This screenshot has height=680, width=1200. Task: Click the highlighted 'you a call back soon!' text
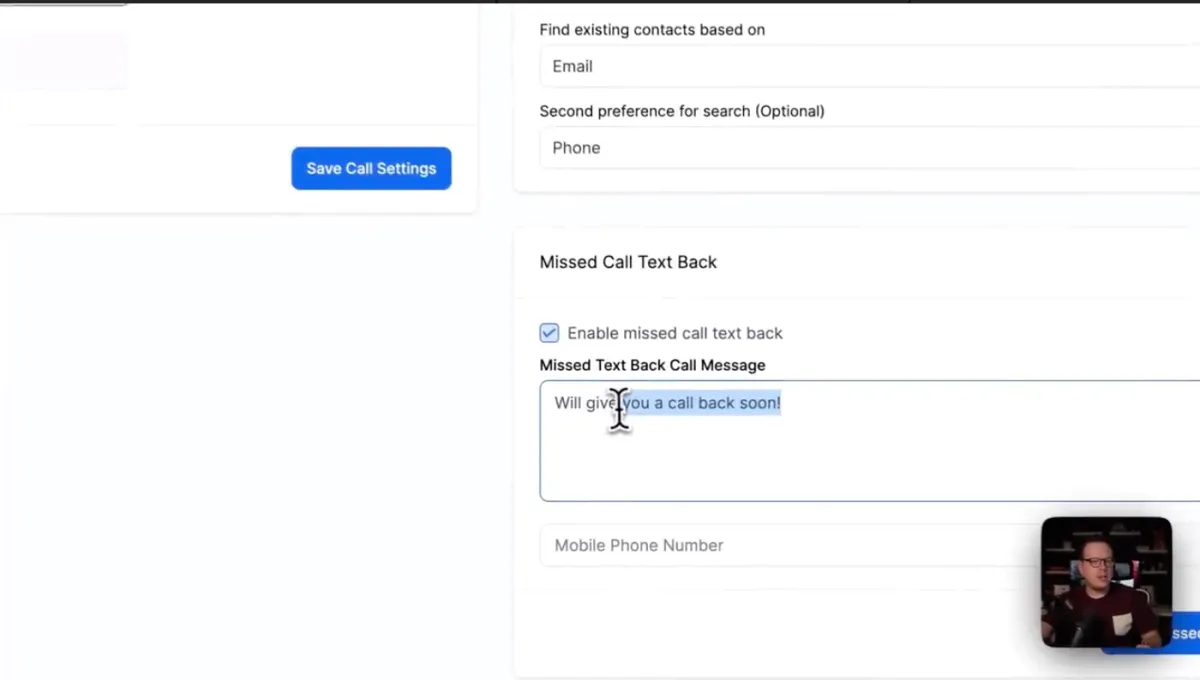pyautogui.click(x=702, y=402)
